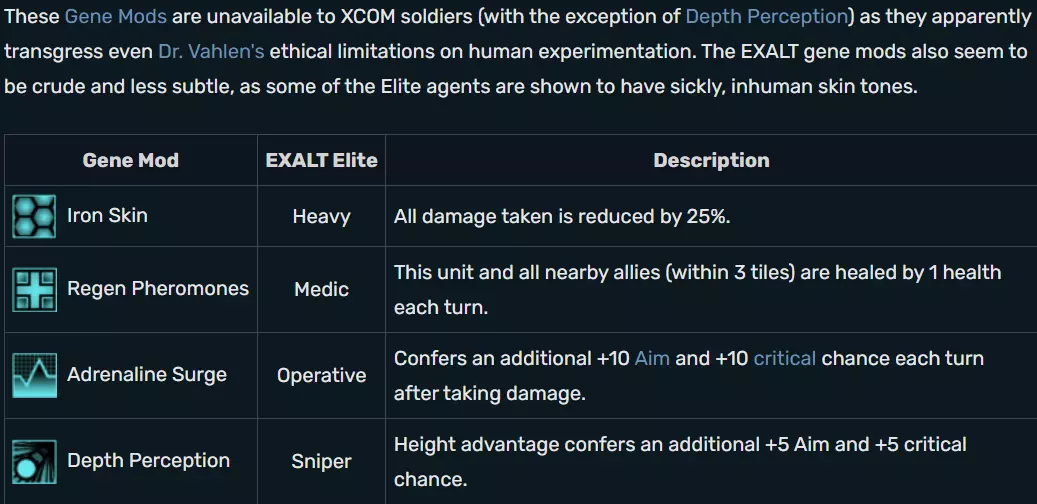
Task: Click the Aim link in Adrenaline Surge description
Action: click(x=652, y=358)
